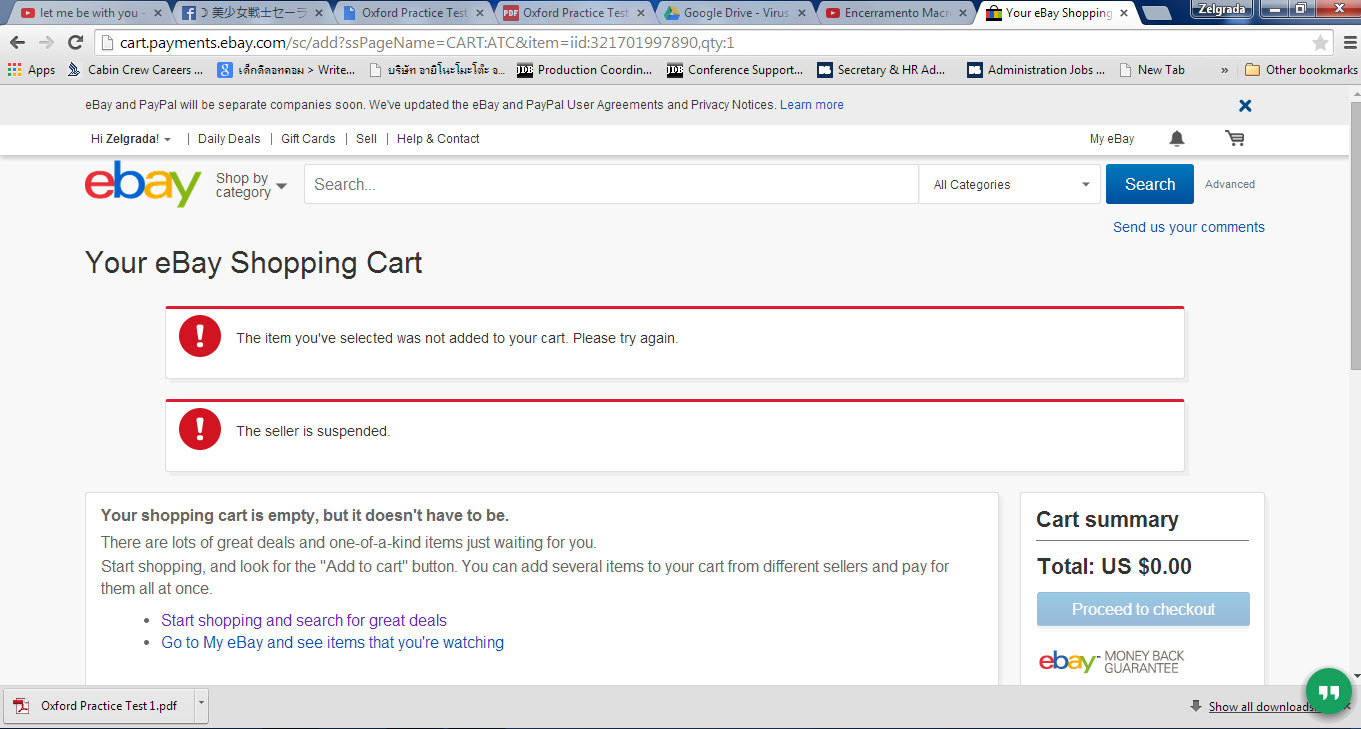Expand the Hi Zelgrada account menu

click(131, 139)
